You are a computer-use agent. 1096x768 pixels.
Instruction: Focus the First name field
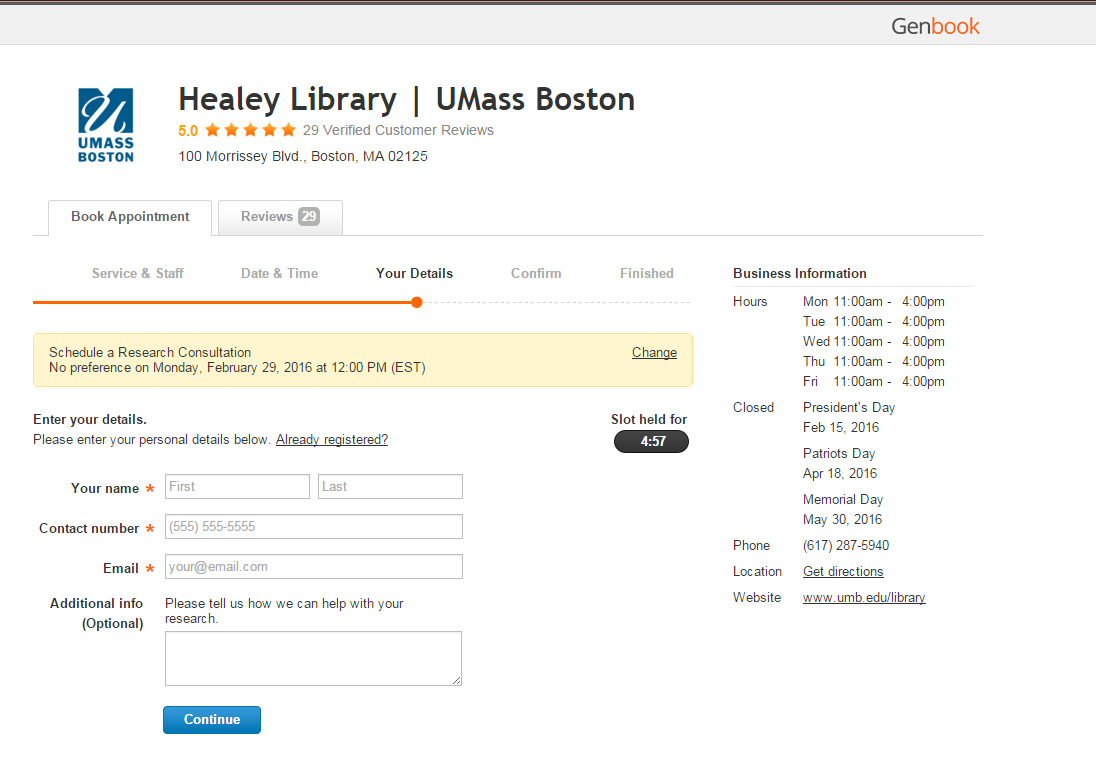[x=238, y=486]
